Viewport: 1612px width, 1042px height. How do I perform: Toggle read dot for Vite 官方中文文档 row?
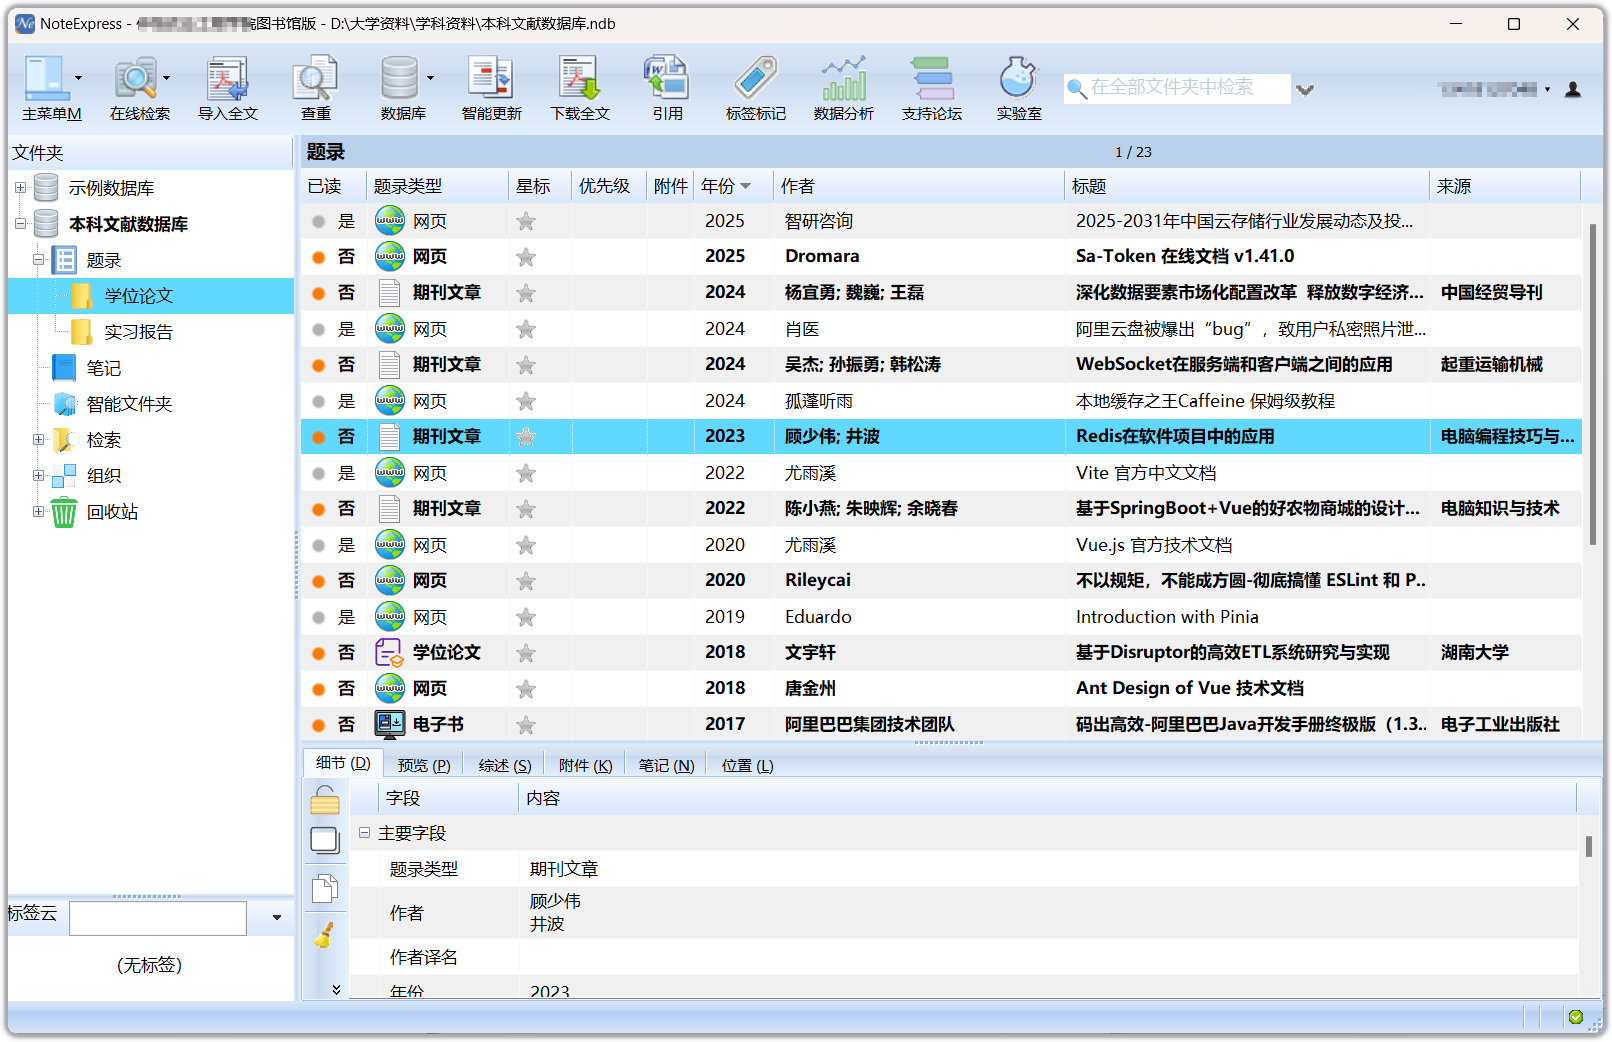tap(318, 473)
